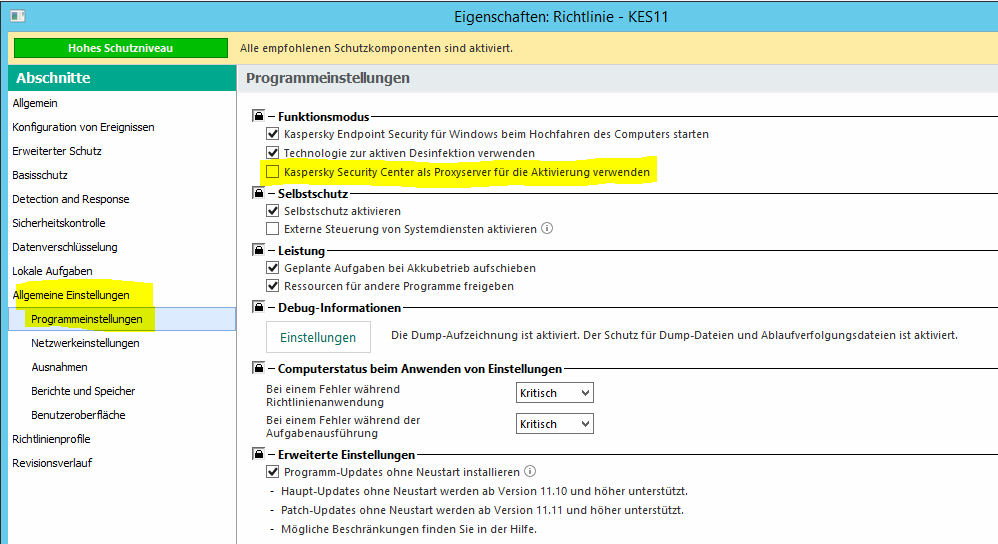Toggle the Debug-Informationen lock icon

258,307
